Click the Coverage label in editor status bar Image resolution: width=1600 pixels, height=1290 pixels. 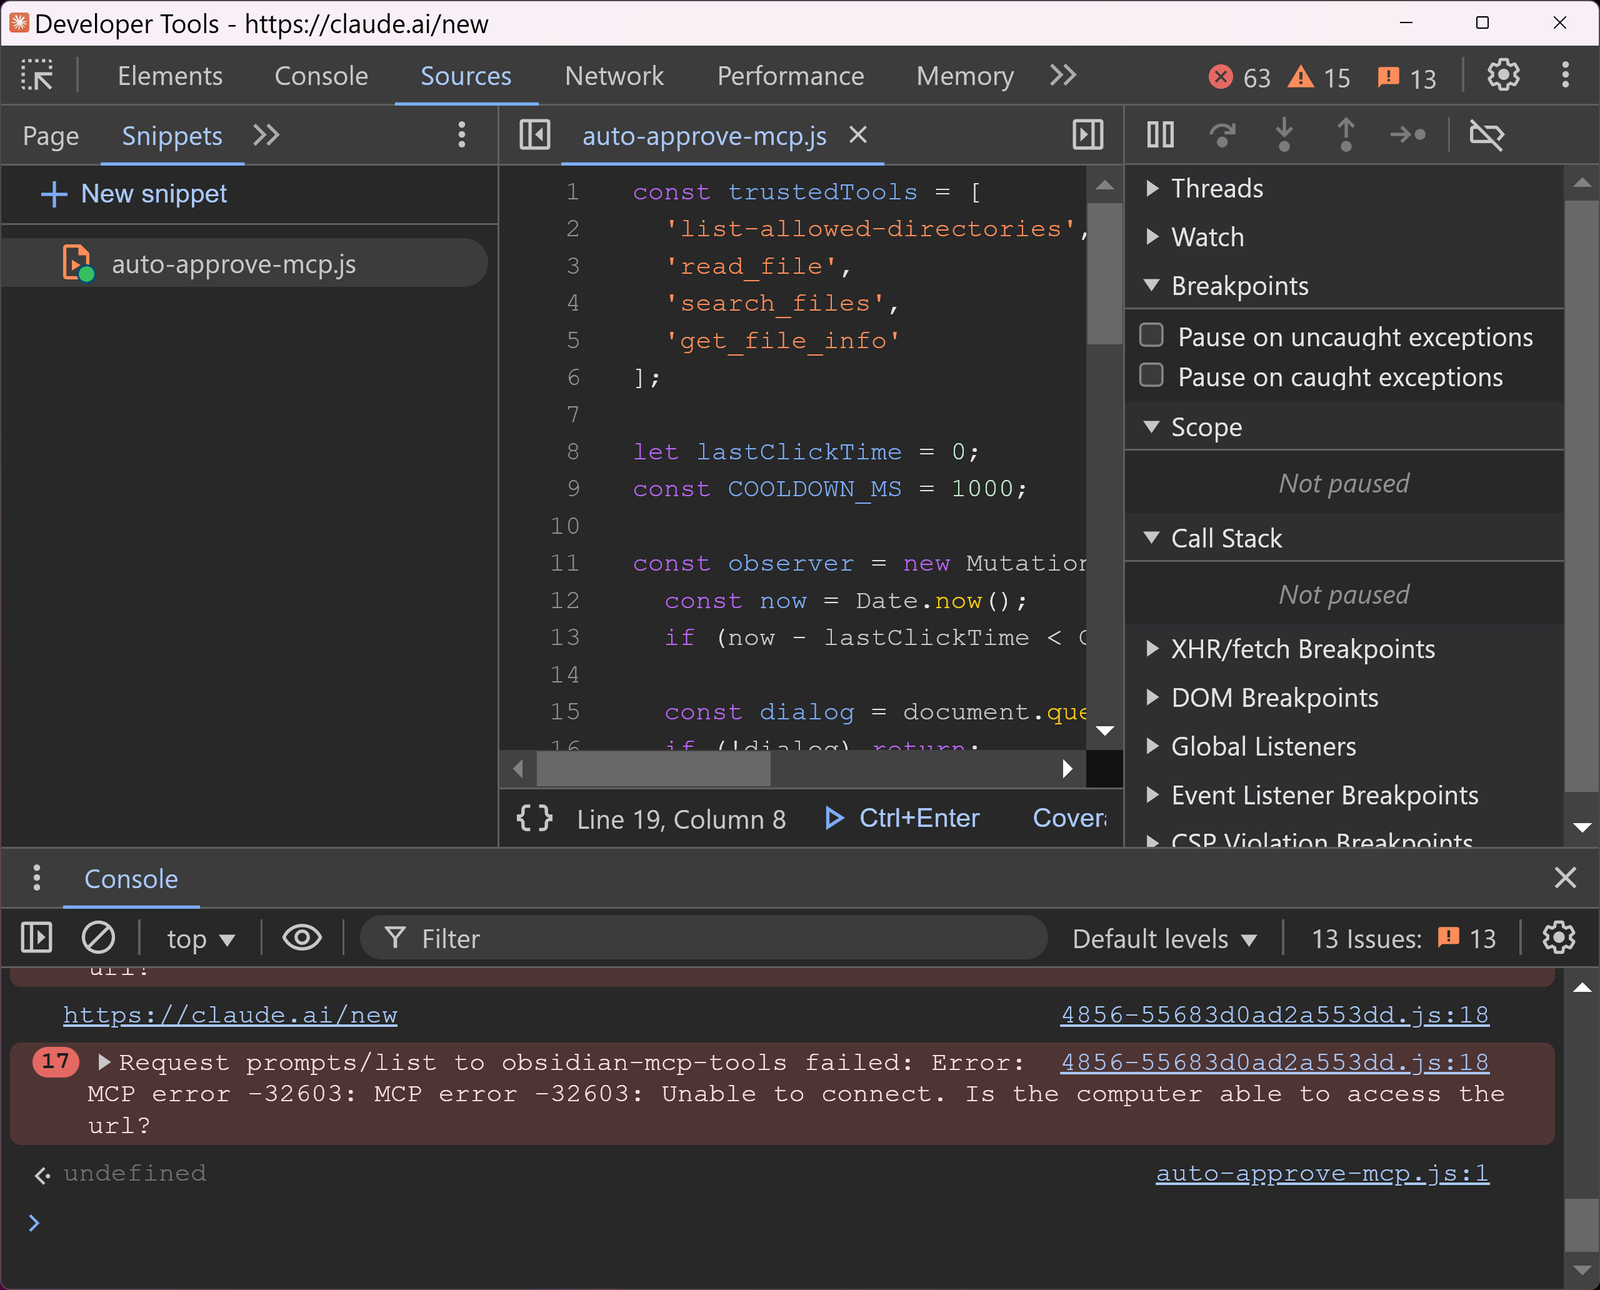(x=1069, y=819)
